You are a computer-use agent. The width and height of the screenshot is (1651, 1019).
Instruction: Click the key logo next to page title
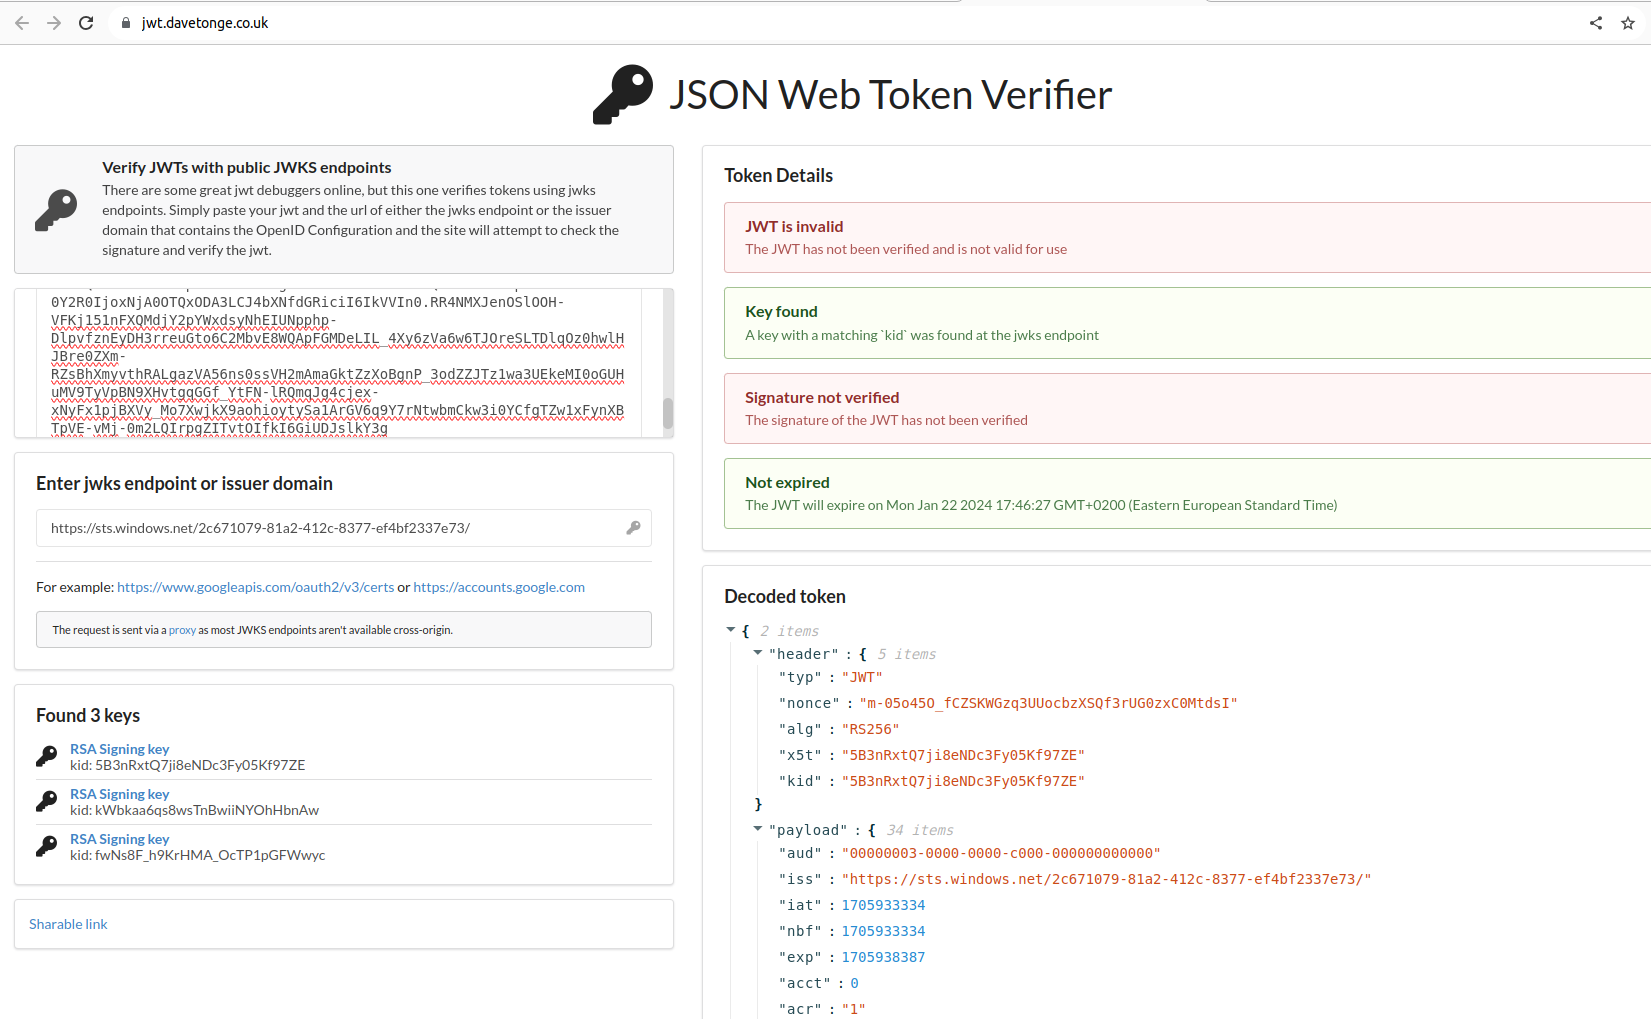[620, 94]
